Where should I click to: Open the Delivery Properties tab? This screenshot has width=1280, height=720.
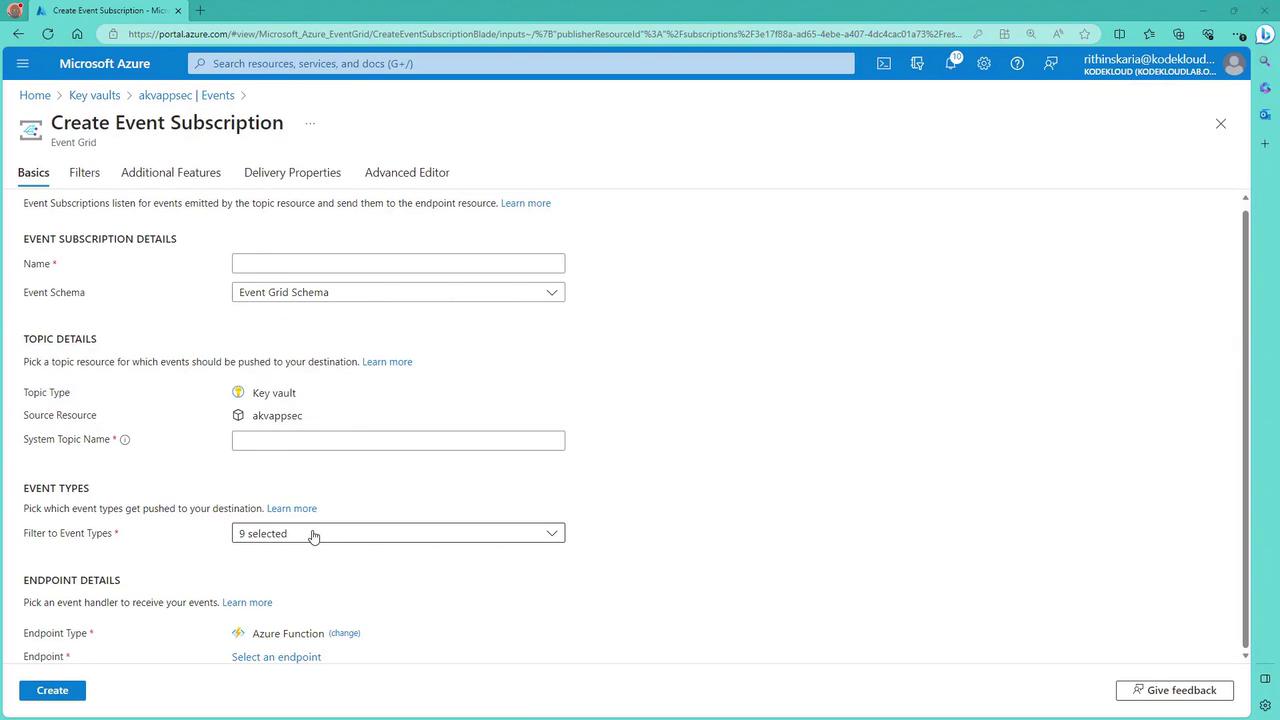[292, 173]
